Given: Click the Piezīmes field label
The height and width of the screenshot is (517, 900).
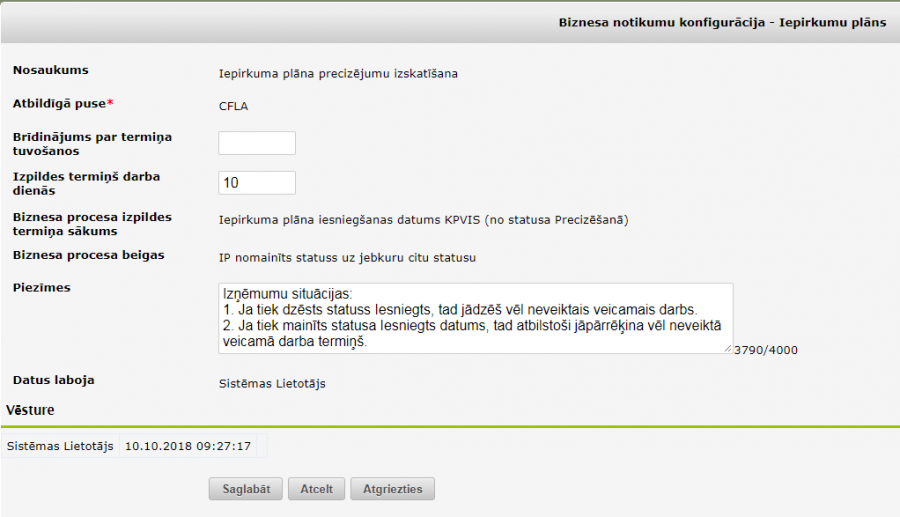Looking at the screenshot, I should (x=41, y=288).
